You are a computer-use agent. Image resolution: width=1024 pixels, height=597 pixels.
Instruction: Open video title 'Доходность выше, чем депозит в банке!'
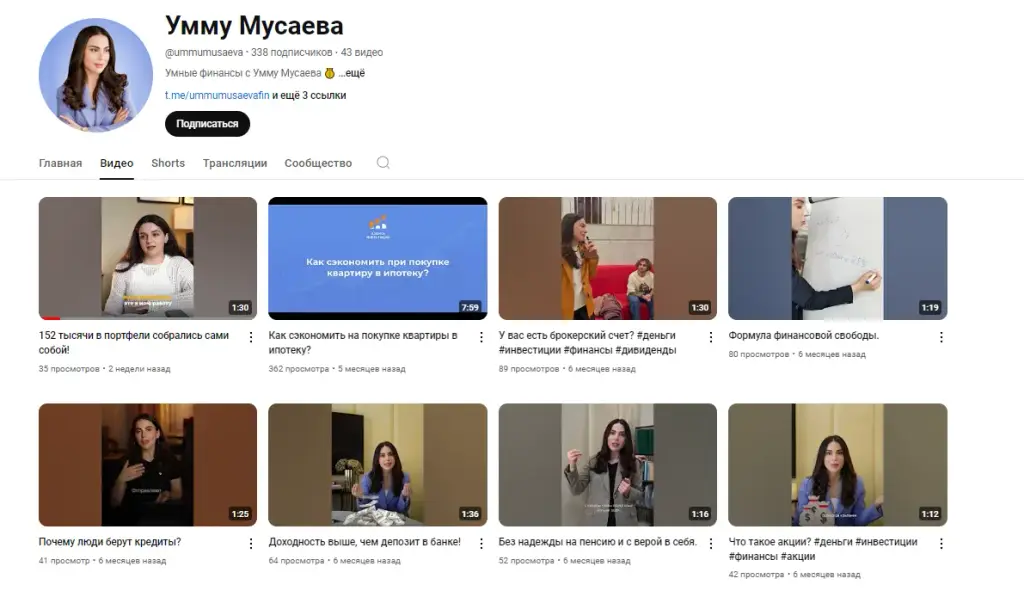pos(364,541)
